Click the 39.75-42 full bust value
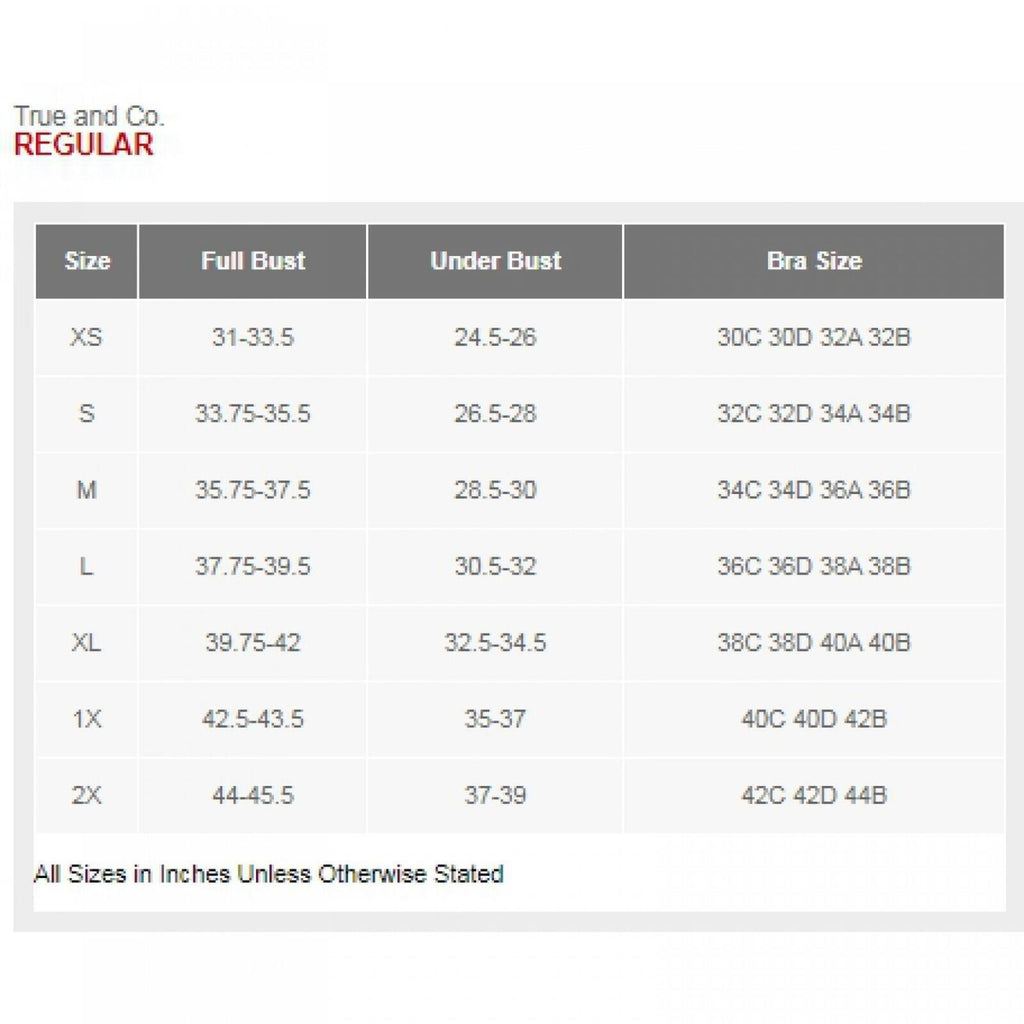Viewport: 1024px width, 1024px height. [253, 642]
